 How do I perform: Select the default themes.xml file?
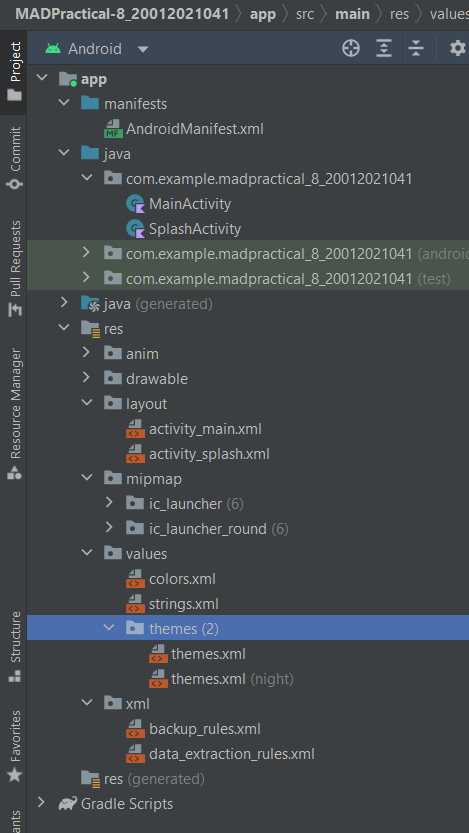[208, 654]
